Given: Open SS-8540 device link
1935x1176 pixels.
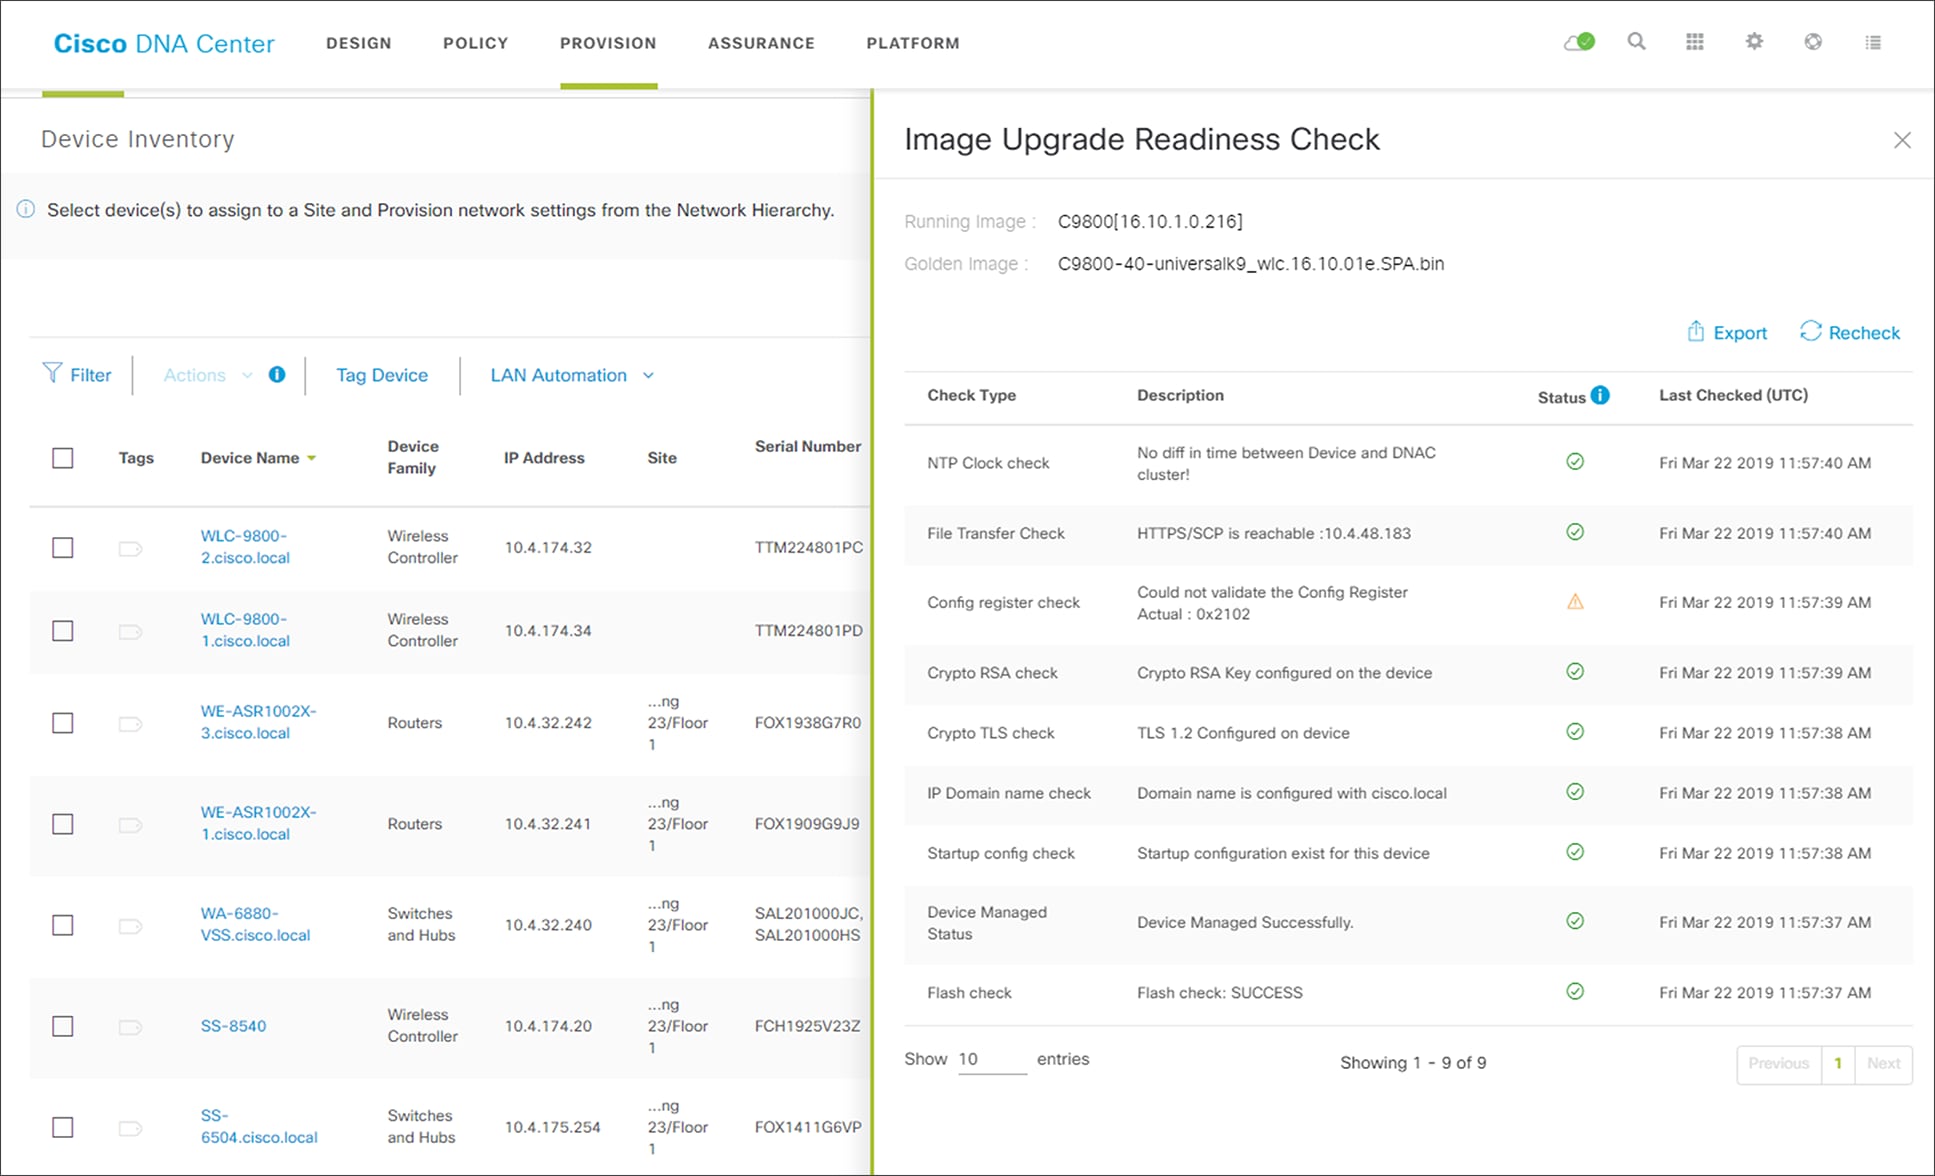Looking at the screenshot, I should 233,1026.
